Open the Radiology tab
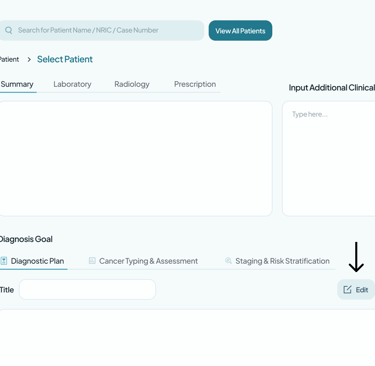The image size is (375, 366). (132, 84)
